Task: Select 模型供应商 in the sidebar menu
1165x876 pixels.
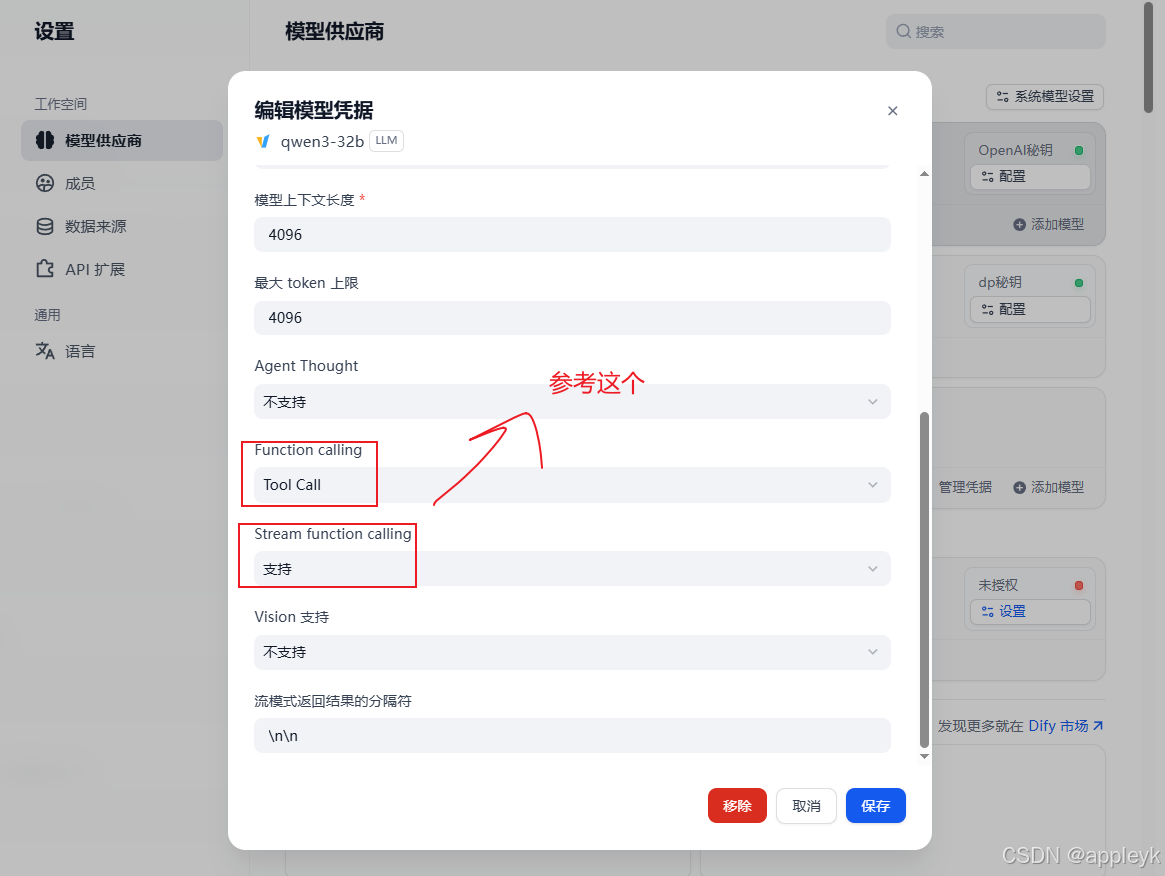Action: (x=103, y=141)
